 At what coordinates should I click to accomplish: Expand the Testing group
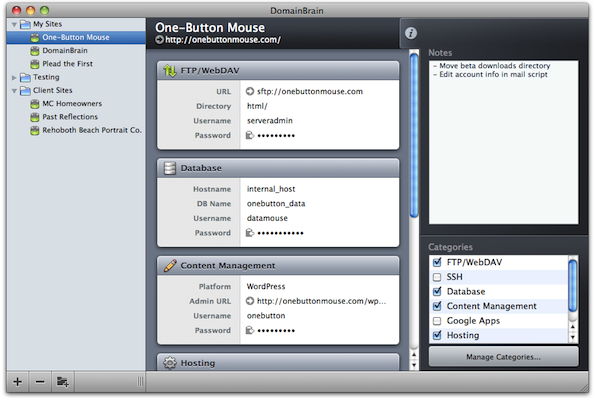14,77
